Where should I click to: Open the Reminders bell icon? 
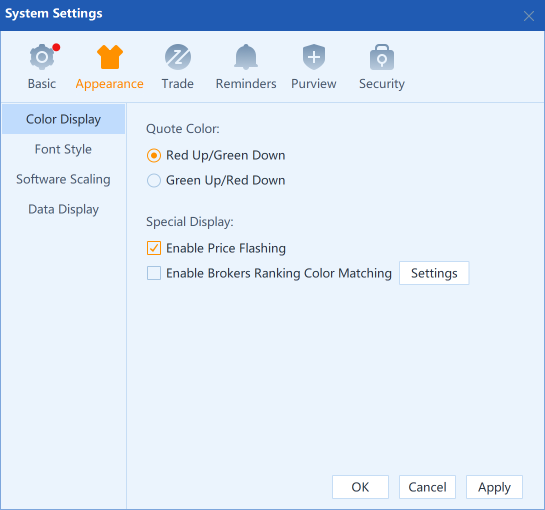[x=246, y=57]
